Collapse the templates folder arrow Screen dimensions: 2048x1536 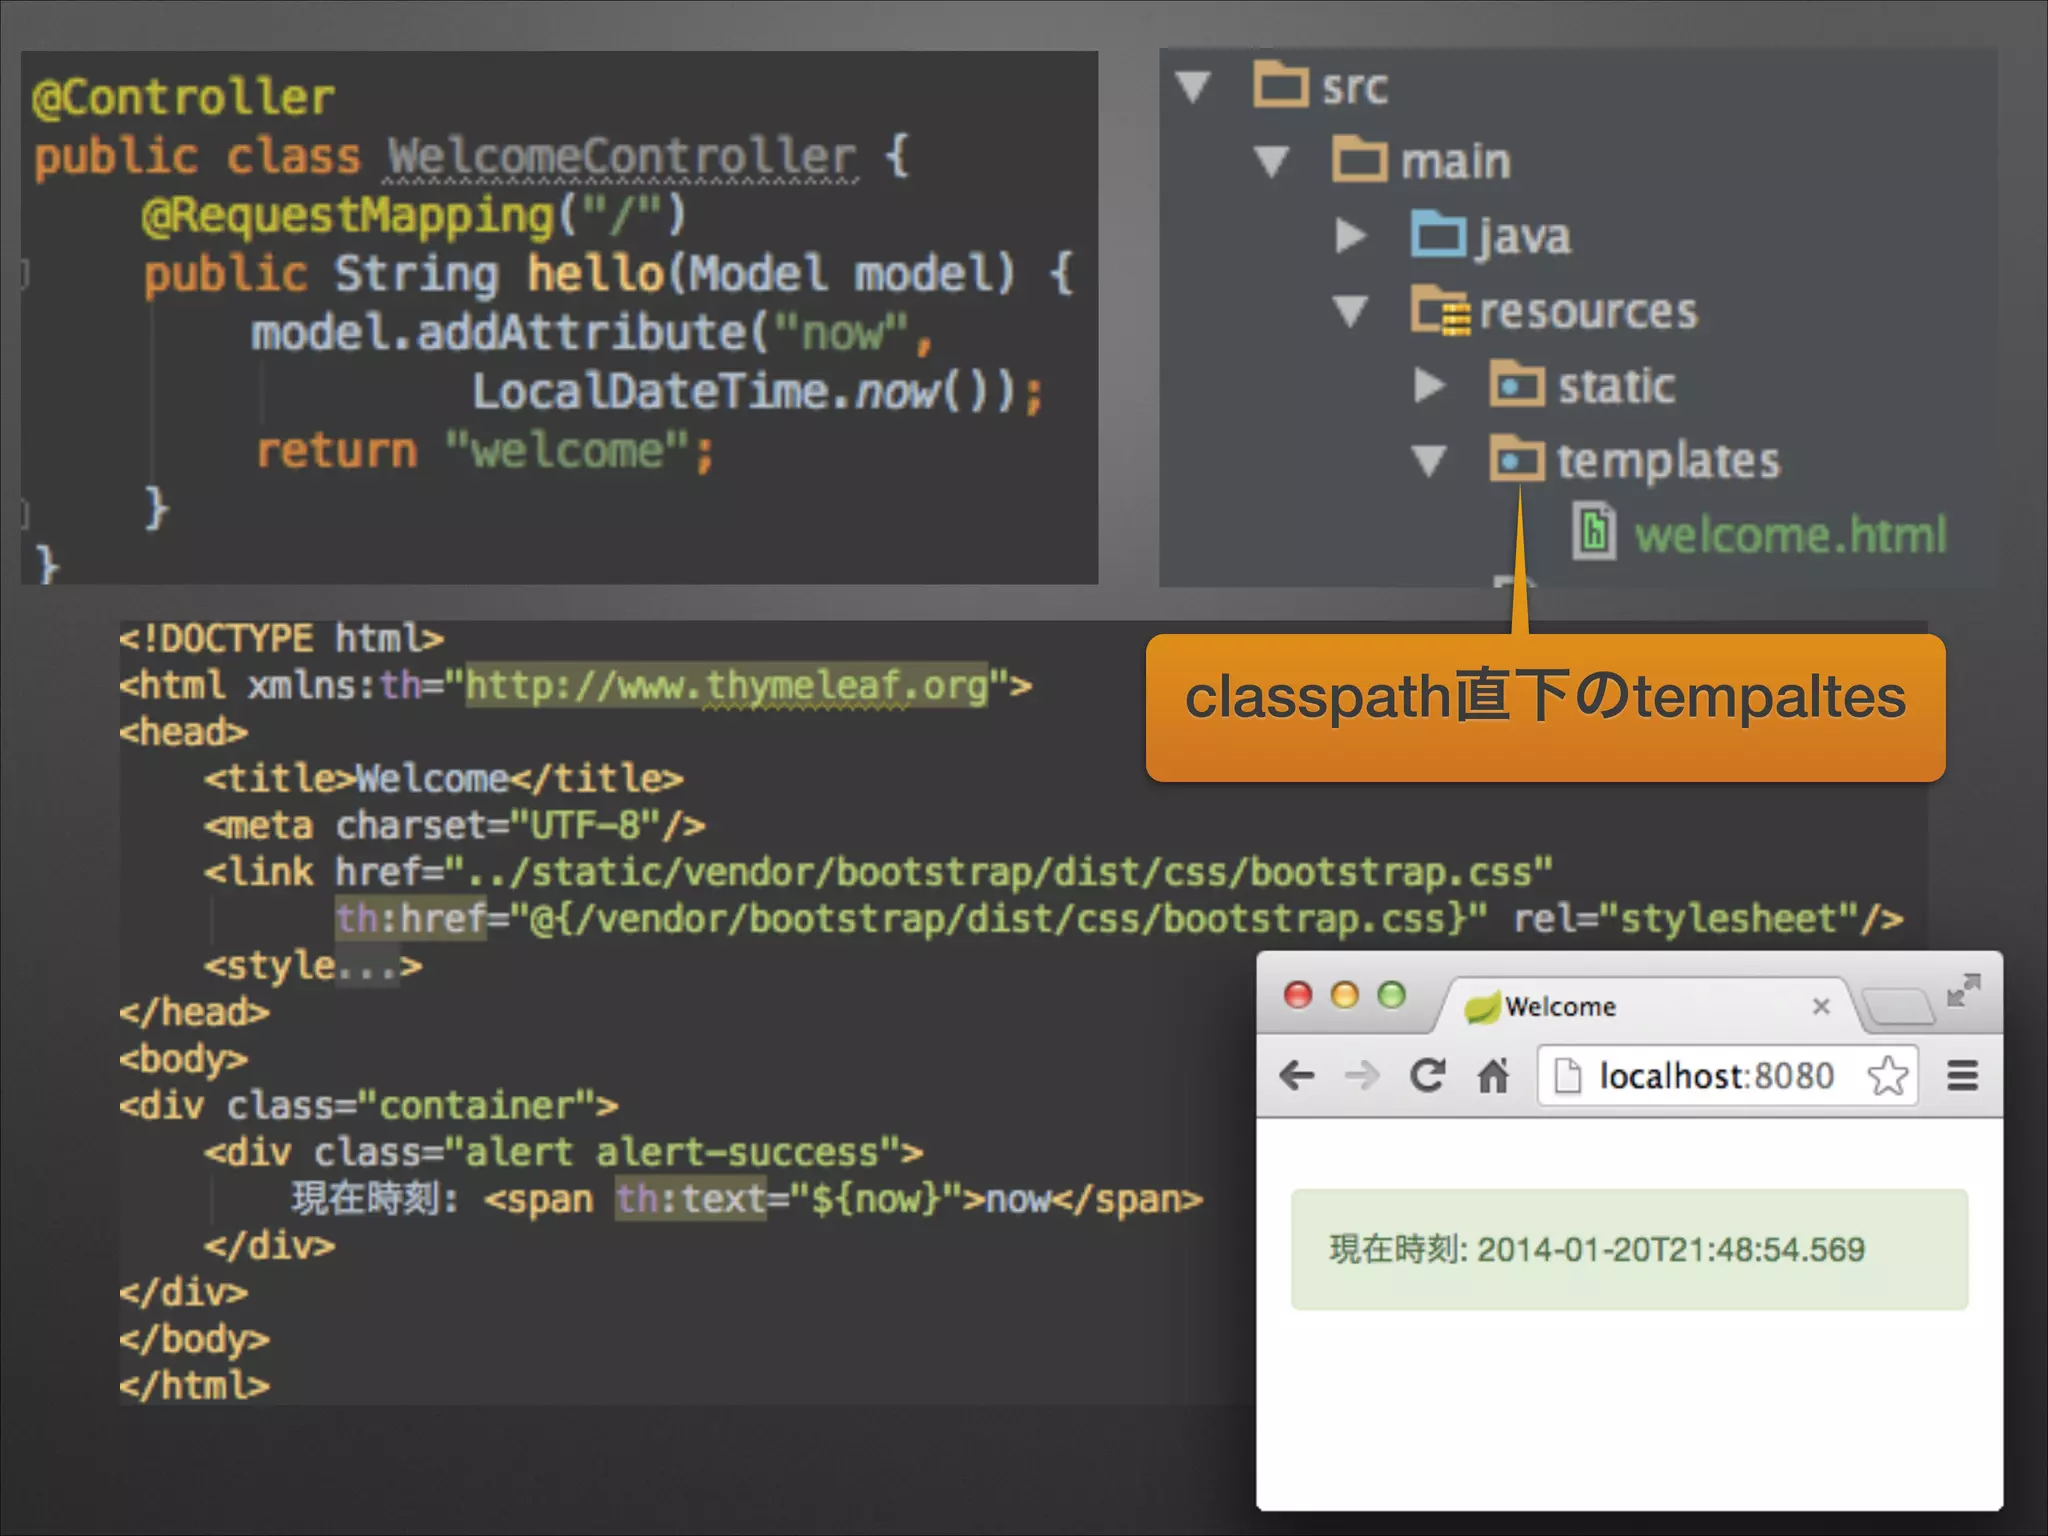1428,461
